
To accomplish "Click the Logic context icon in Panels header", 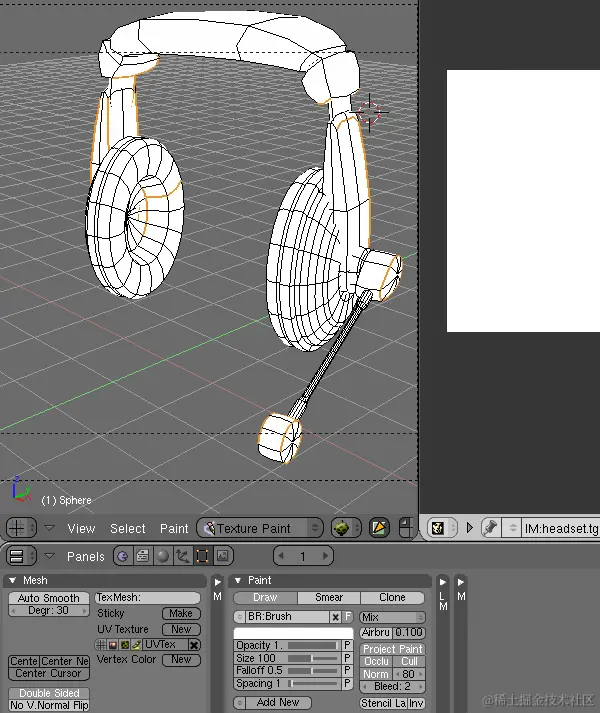I will [x=122, y=556].
